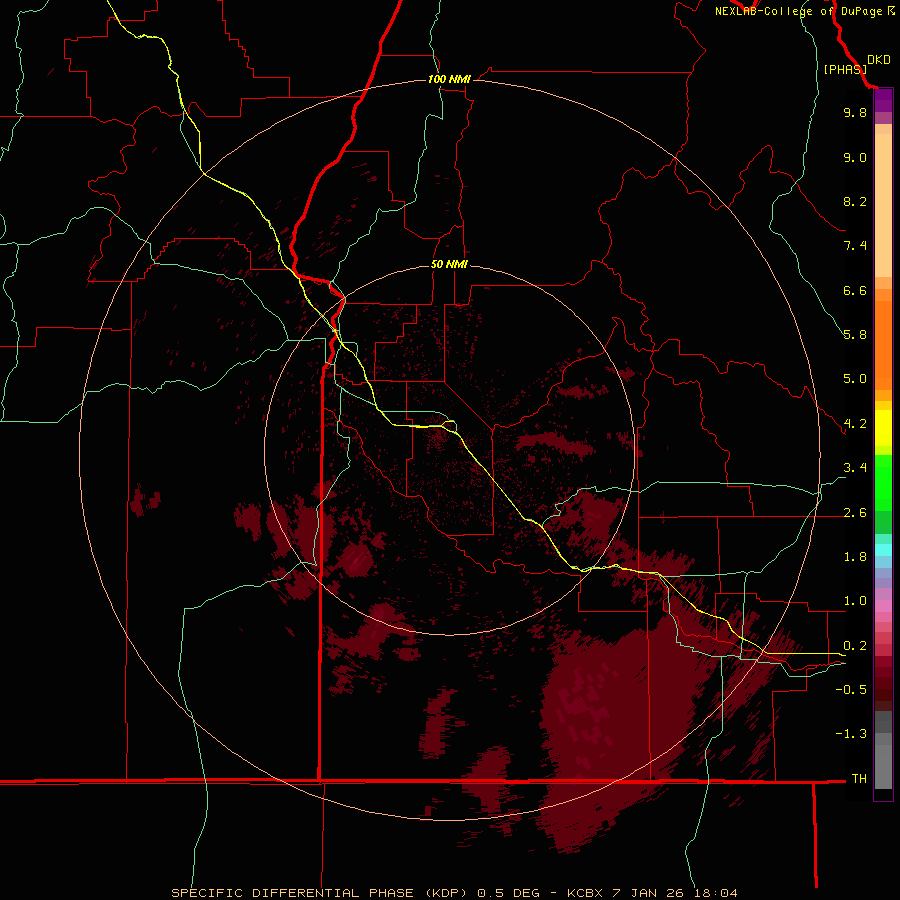Pick the cyan band on the color bar
This screenshot has height=900, width=900.
coord(883,550)
